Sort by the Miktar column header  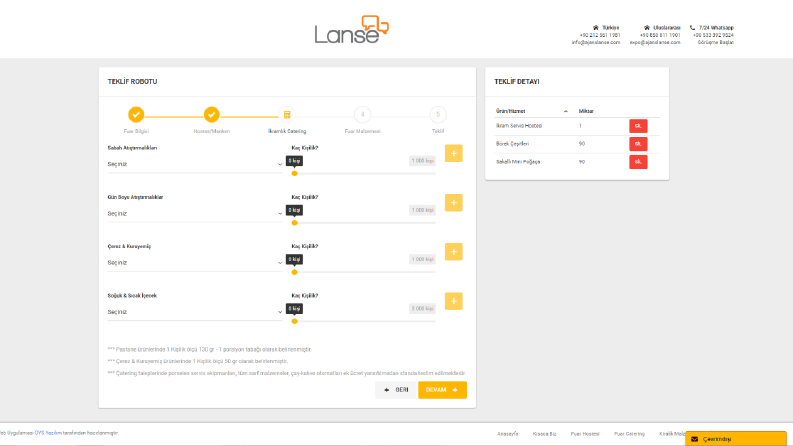(x=586, y=111)
